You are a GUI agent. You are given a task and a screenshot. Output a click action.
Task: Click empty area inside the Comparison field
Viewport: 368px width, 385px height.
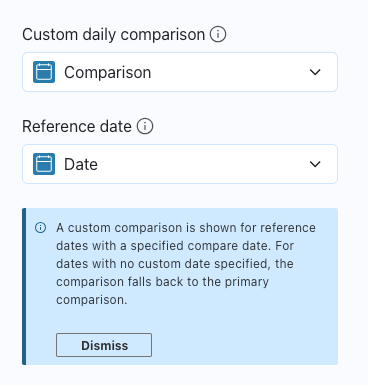[230, 72]
